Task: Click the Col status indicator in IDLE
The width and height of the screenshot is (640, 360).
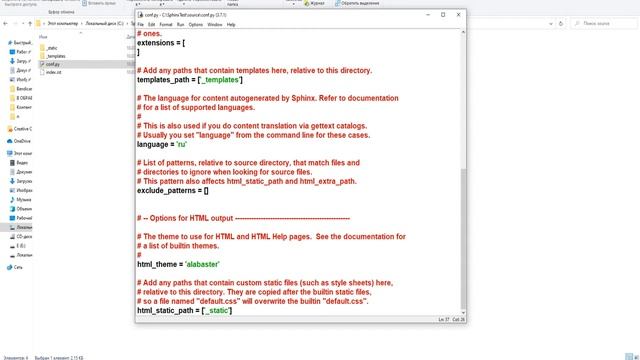Action: [x=459, y=320]
